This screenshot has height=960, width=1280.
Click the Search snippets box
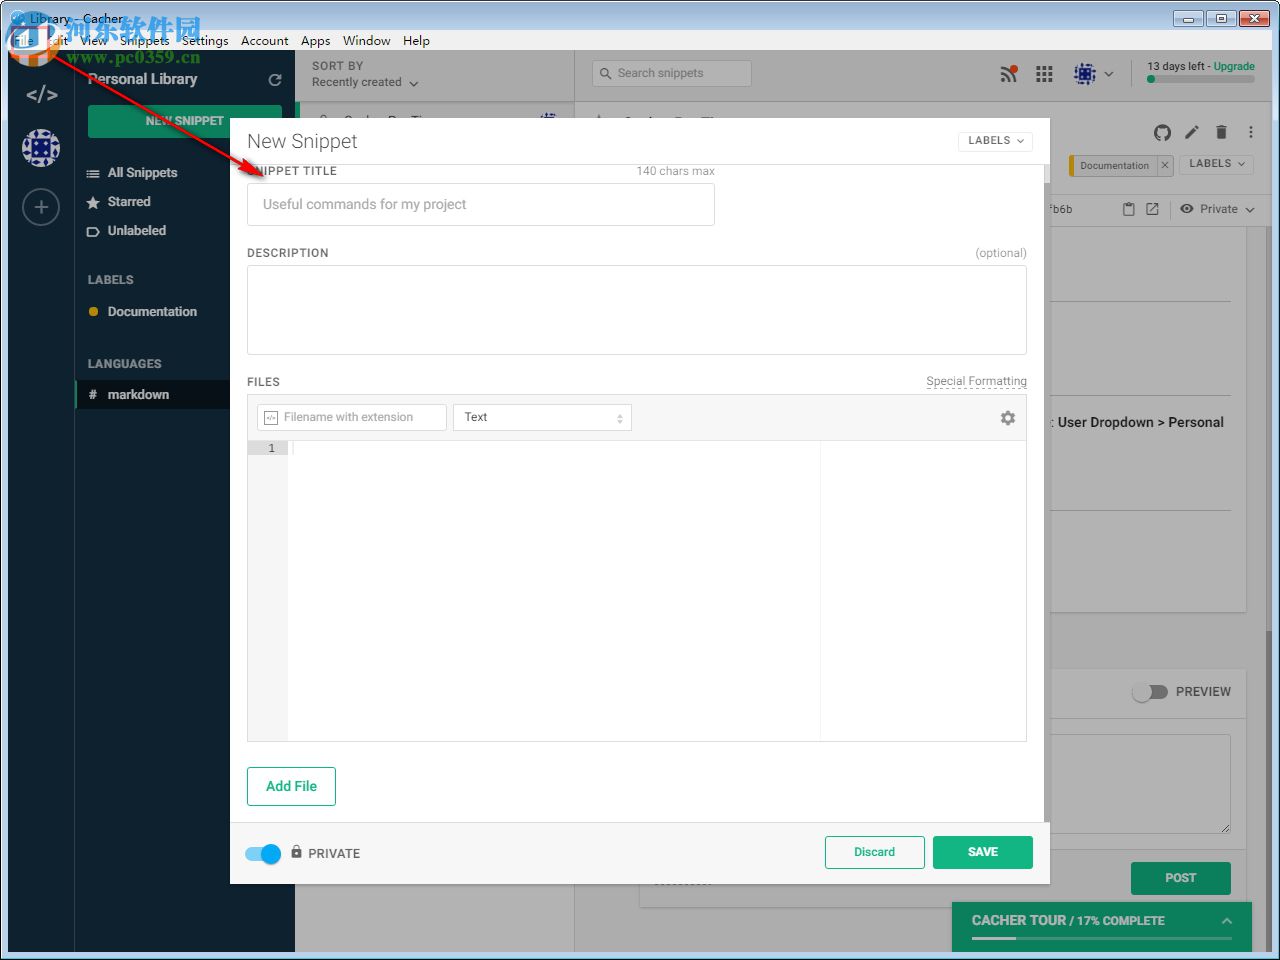[672, 73]
